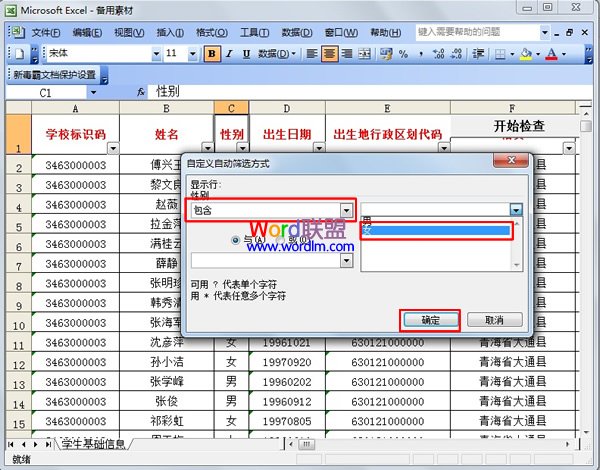Apply Align Right to cell

pos(347,54)
